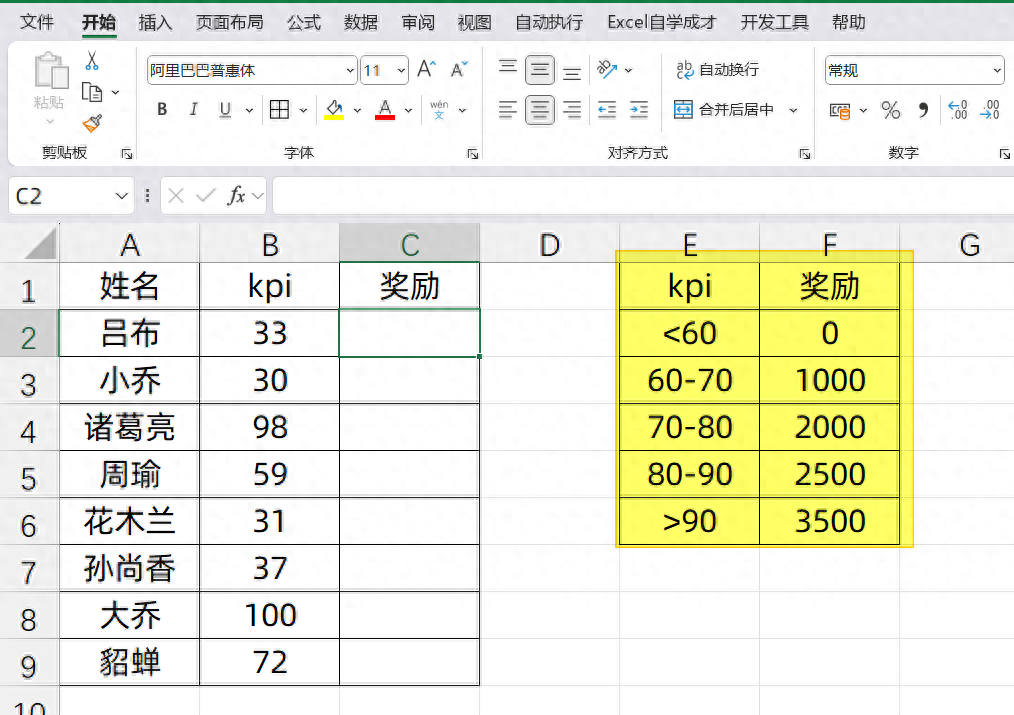The image size is (1014, 715).
Task: Select lookup cell labeled 80-90
Action: coord(689,474)
